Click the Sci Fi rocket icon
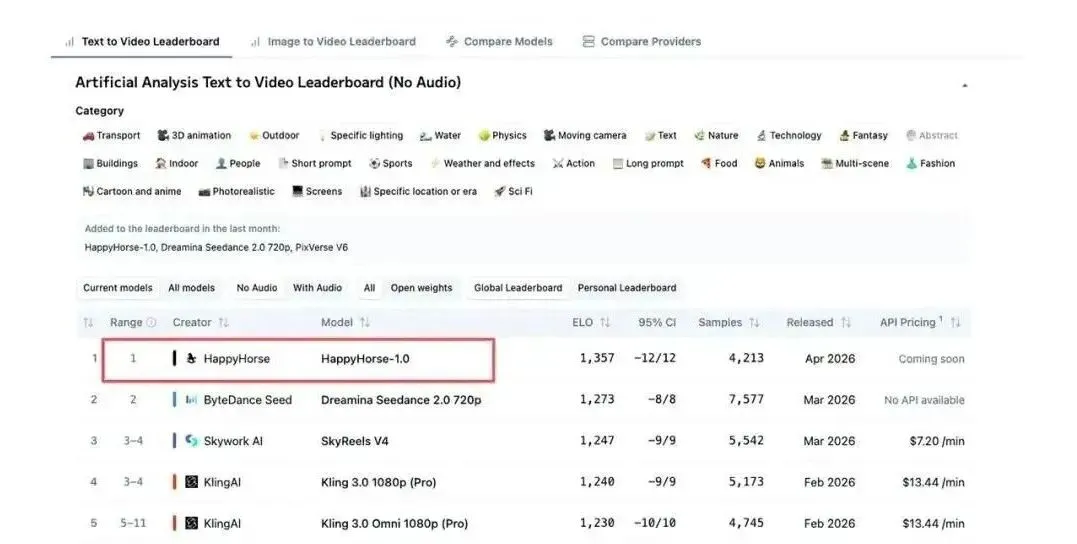Image resolution: width=1077 pixels, height=544 pixels. pos(499,192)
